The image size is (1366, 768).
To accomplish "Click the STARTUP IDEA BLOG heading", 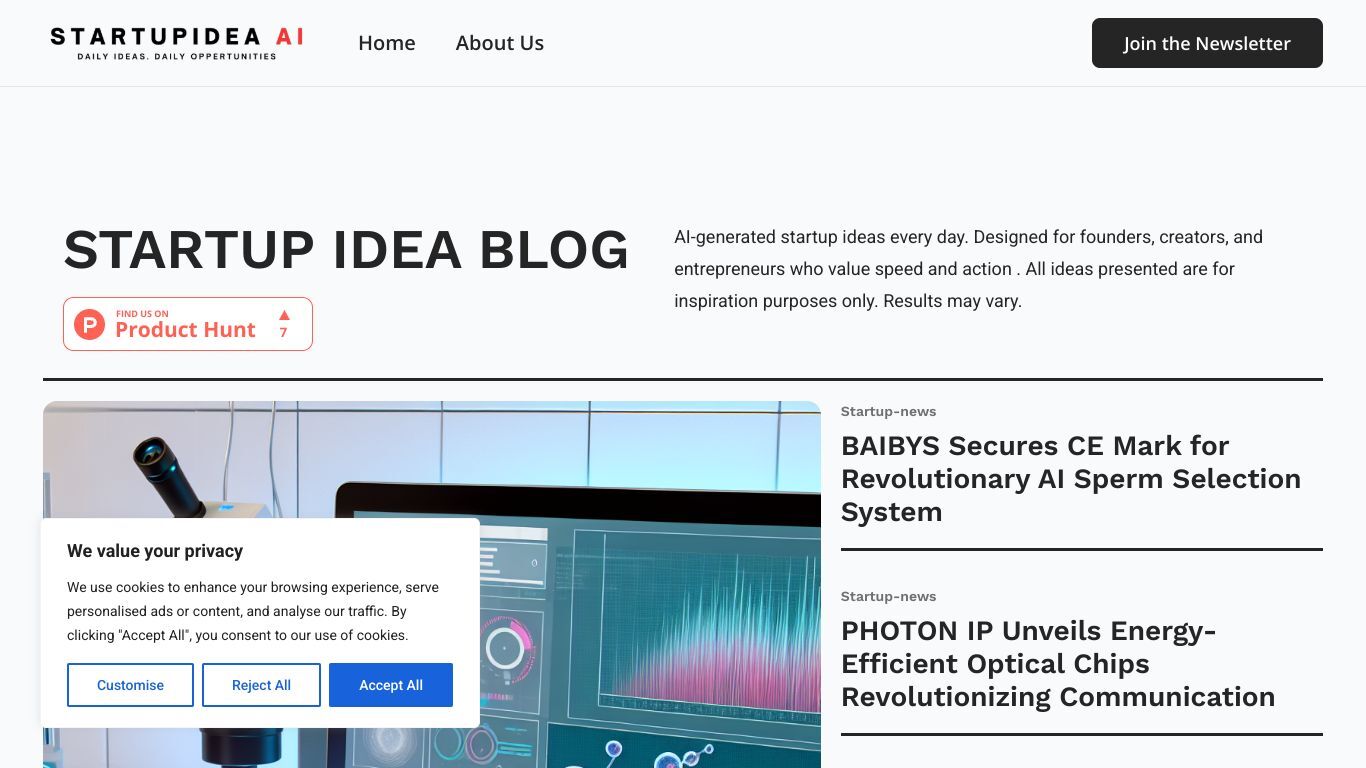I will tap(346, 250).
